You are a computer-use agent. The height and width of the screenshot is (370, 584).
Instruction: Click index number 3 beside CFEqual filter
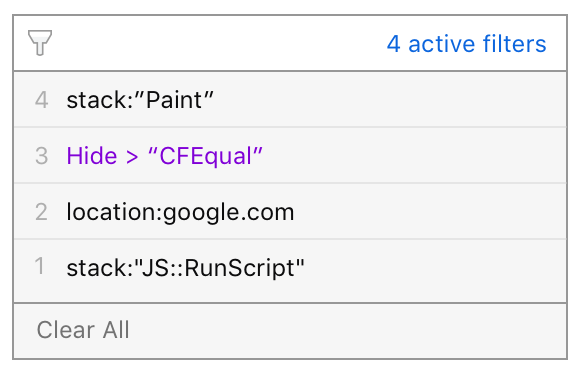pyautogui.click(x=42, y=156)
